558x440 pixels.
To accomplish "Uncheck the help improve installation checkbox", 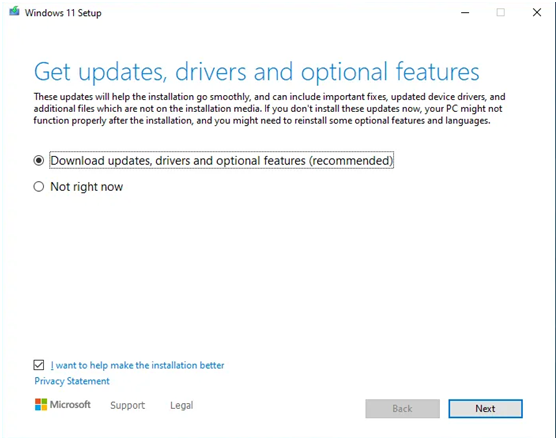I will [x=39, y=365].
